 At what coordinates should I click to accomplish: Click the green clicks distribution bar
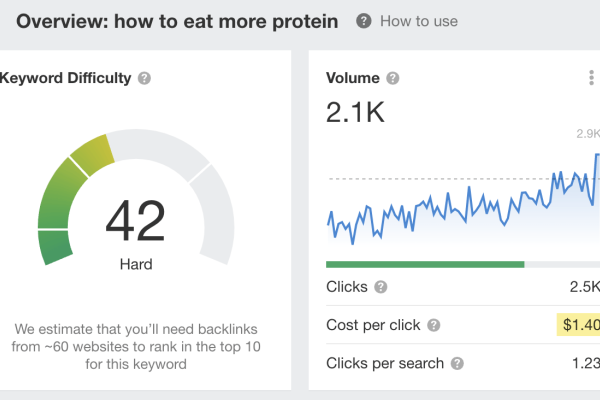pyautogui.click(x=425, y=264)
